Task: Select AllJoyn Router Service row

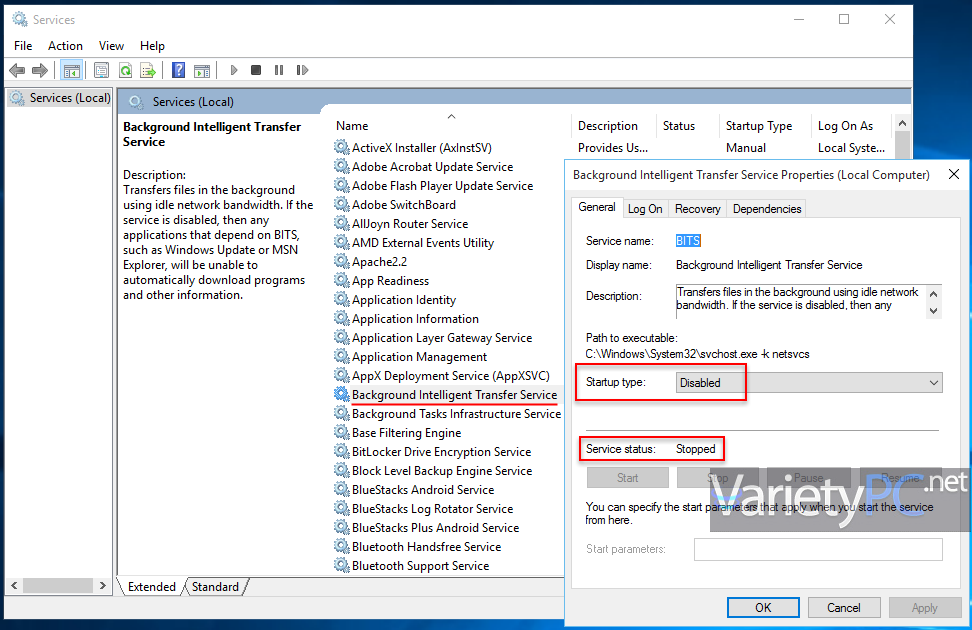Action: tap(410, 223)
